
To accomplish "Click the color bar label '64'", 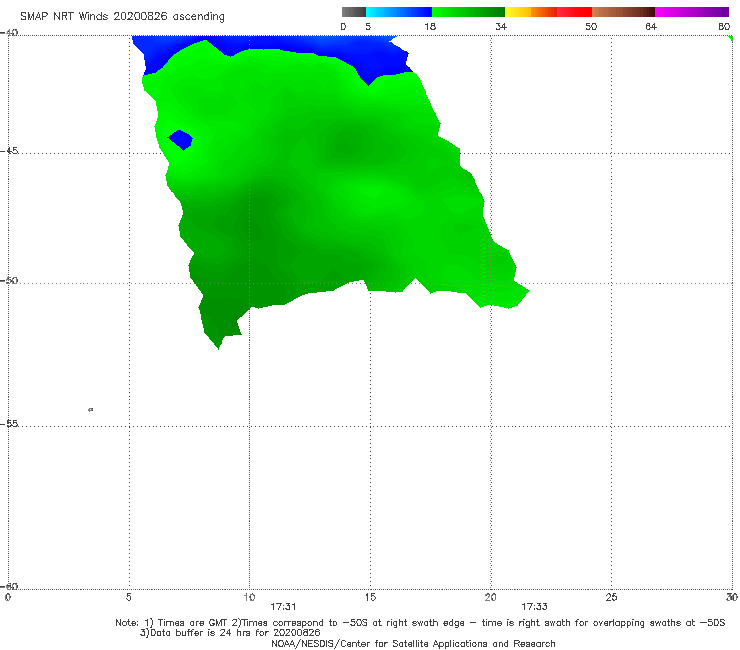I will click(651, 26).
